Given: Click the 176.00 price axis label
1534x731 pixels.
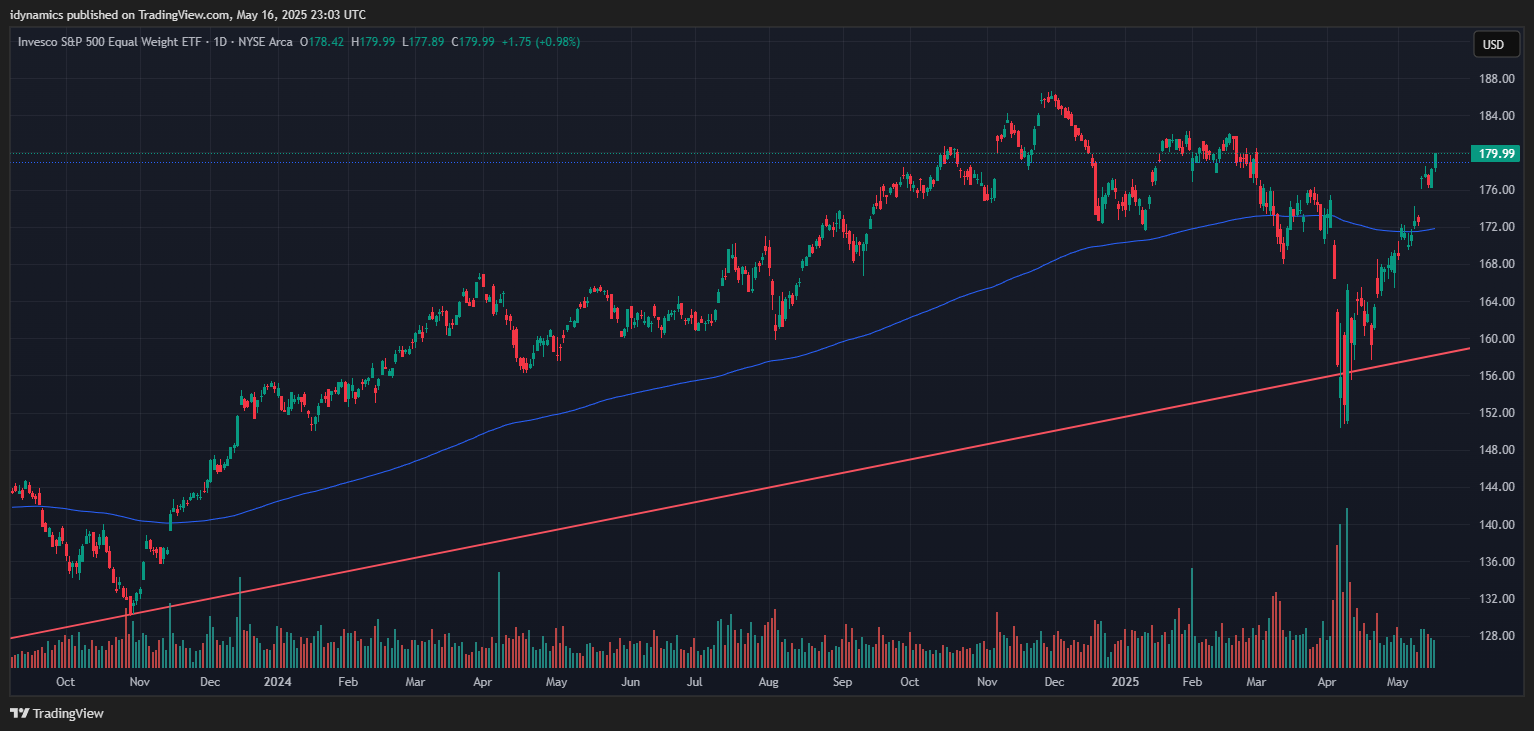Looking at the screenshot, I should coord(1496,190).
